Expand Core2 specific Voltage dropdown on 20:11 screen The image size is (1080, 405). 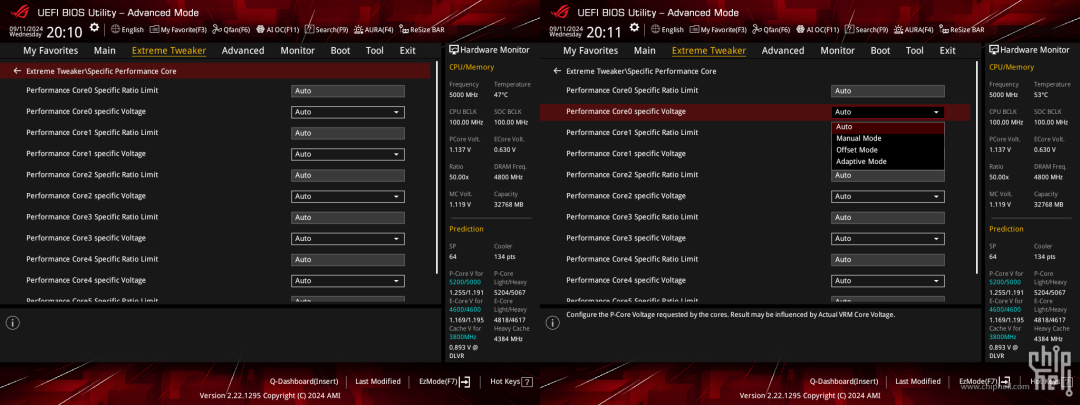pyautogui.click(x=888, y=196)
